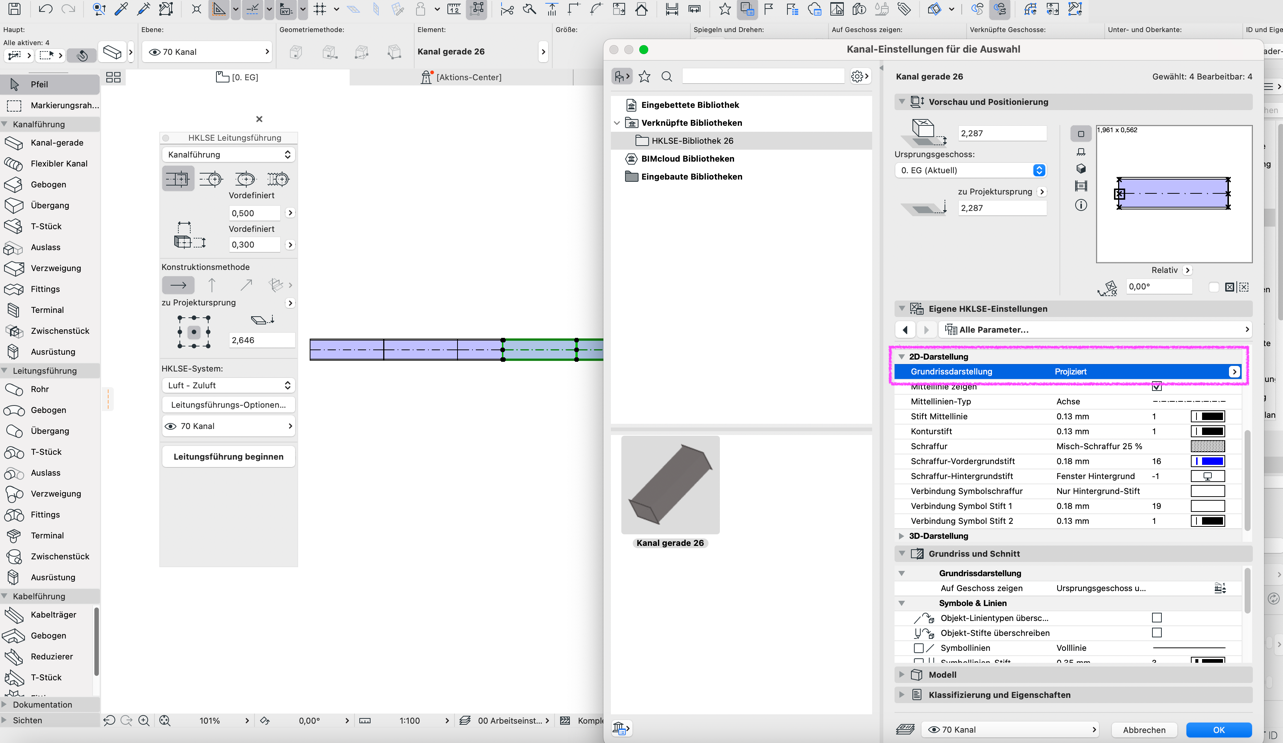Image resolution: width=1283 pixels, height=743 pixels.
Task: Expand the 3D-Darstellung group
Action: pos(901,537)
